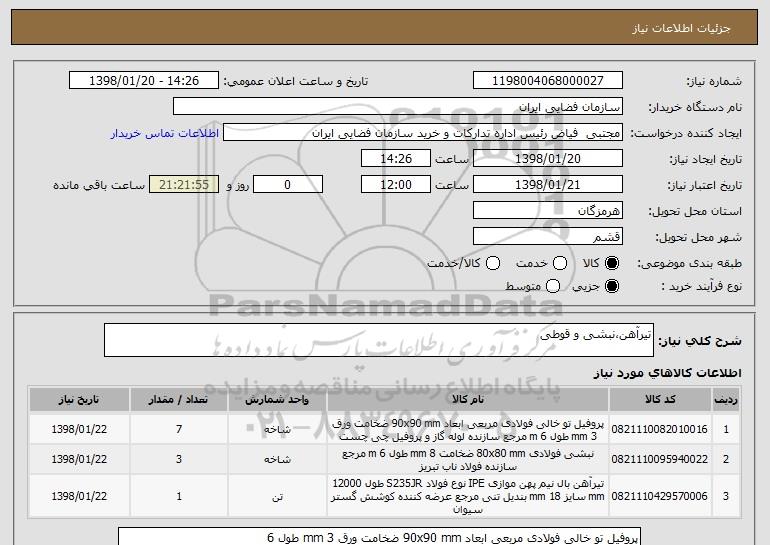Image resolution: width=770 pixels, height=545 pixels.
Task: Click the label ساعت باقی مانده
Action: point(99,185)
